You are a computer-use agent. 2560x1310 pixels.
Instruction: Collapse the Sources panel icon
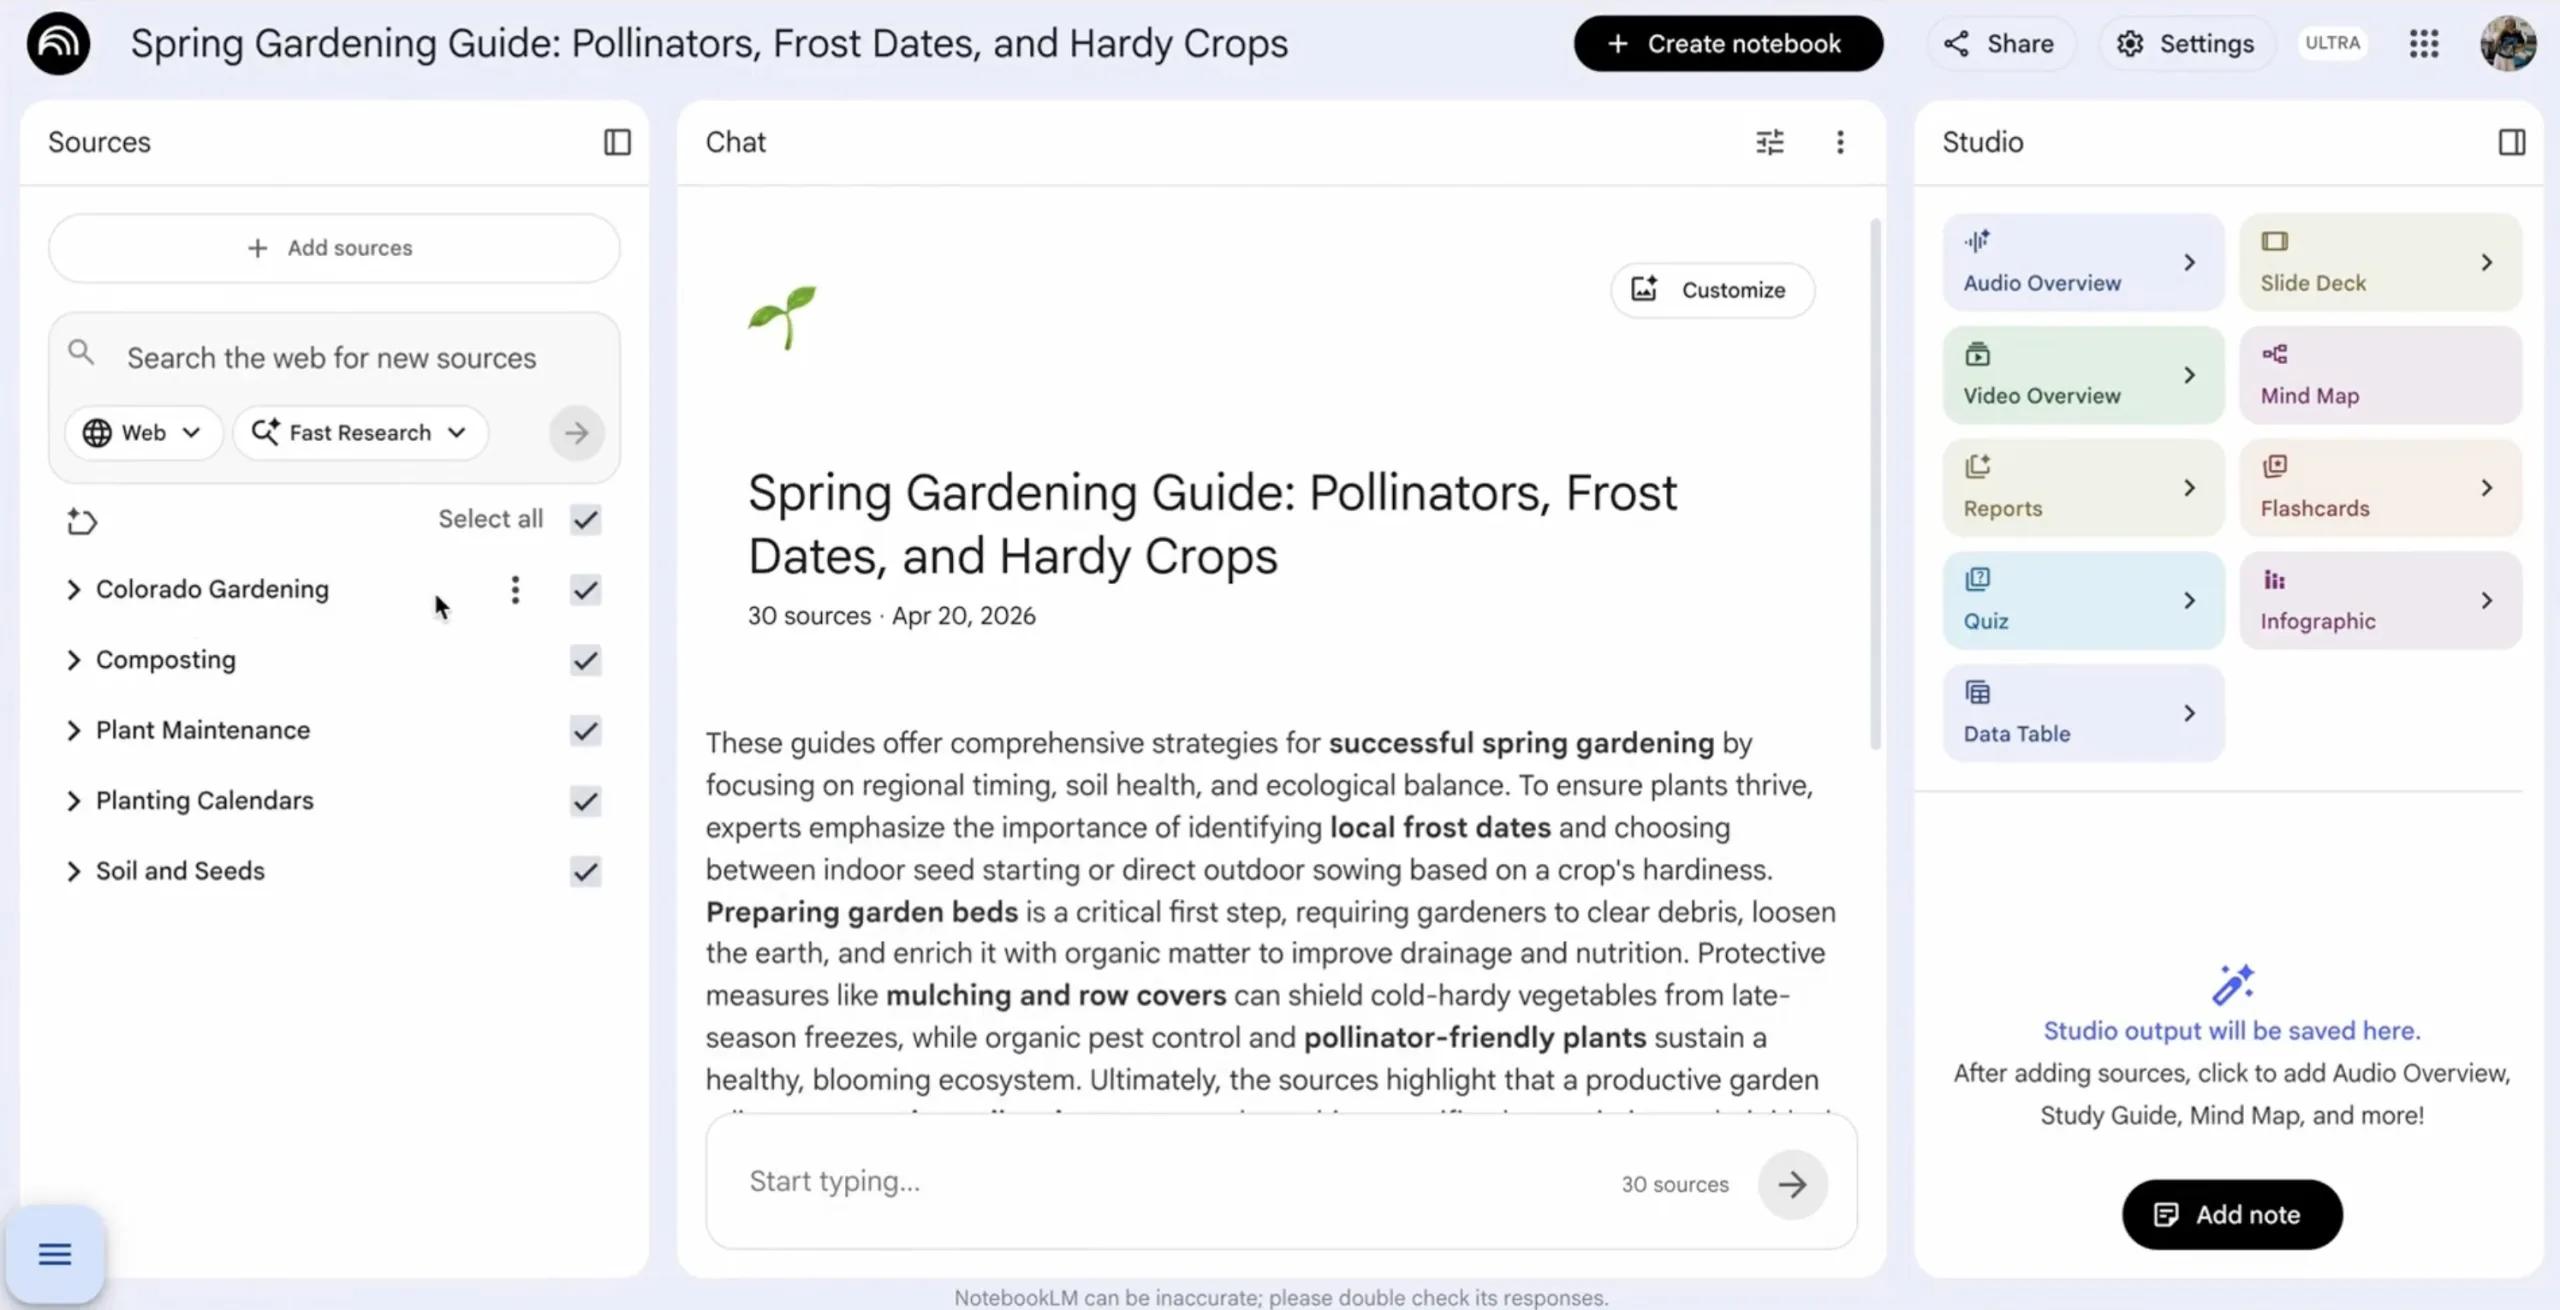617,142
